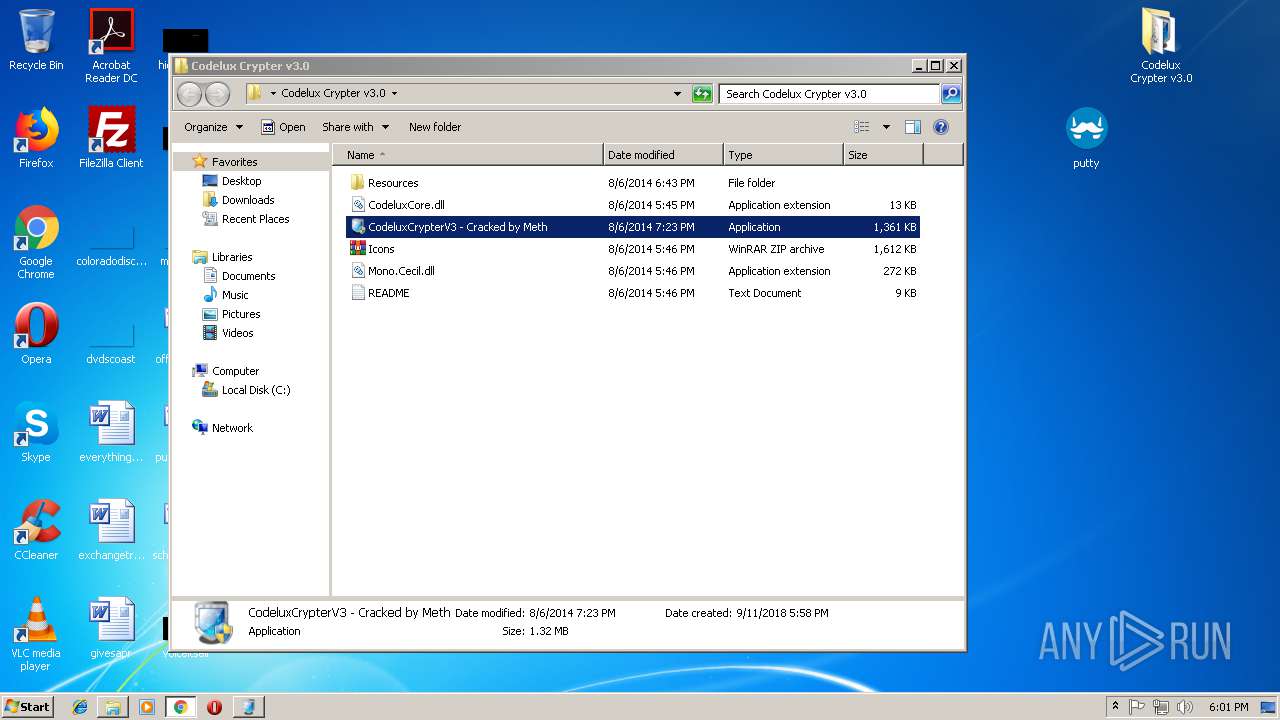Select the Skype desktop shortcut

pyautogui.click(x=36, y=431)
